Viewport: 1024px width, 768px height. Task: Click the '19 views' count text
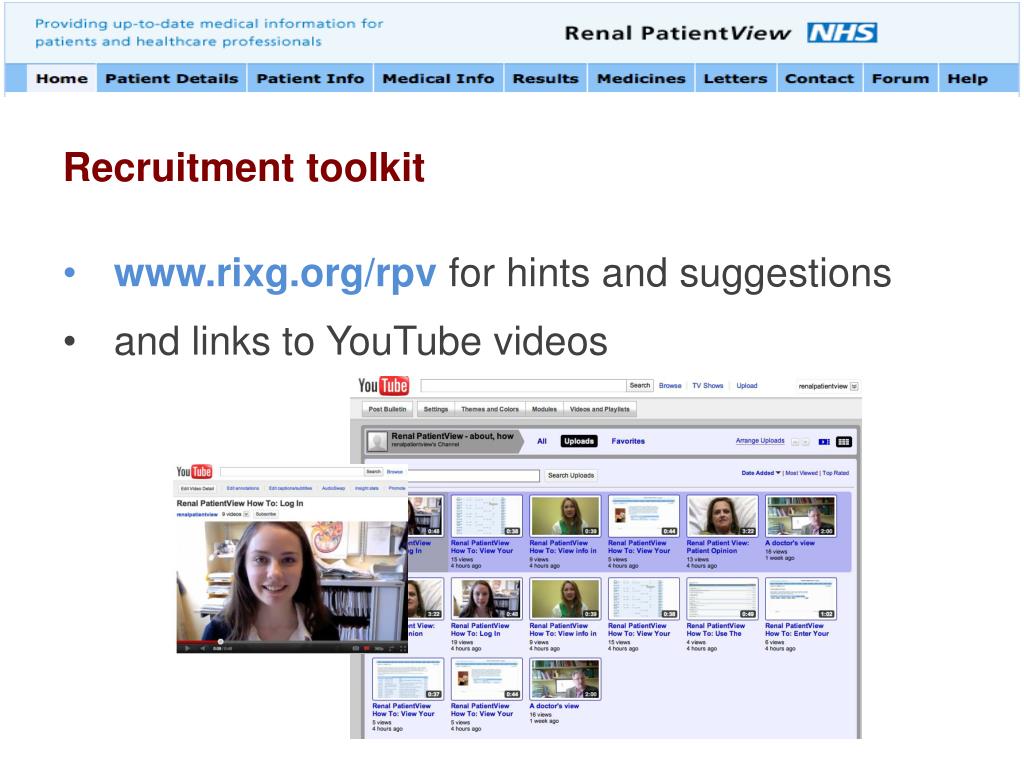click(462, 642)
